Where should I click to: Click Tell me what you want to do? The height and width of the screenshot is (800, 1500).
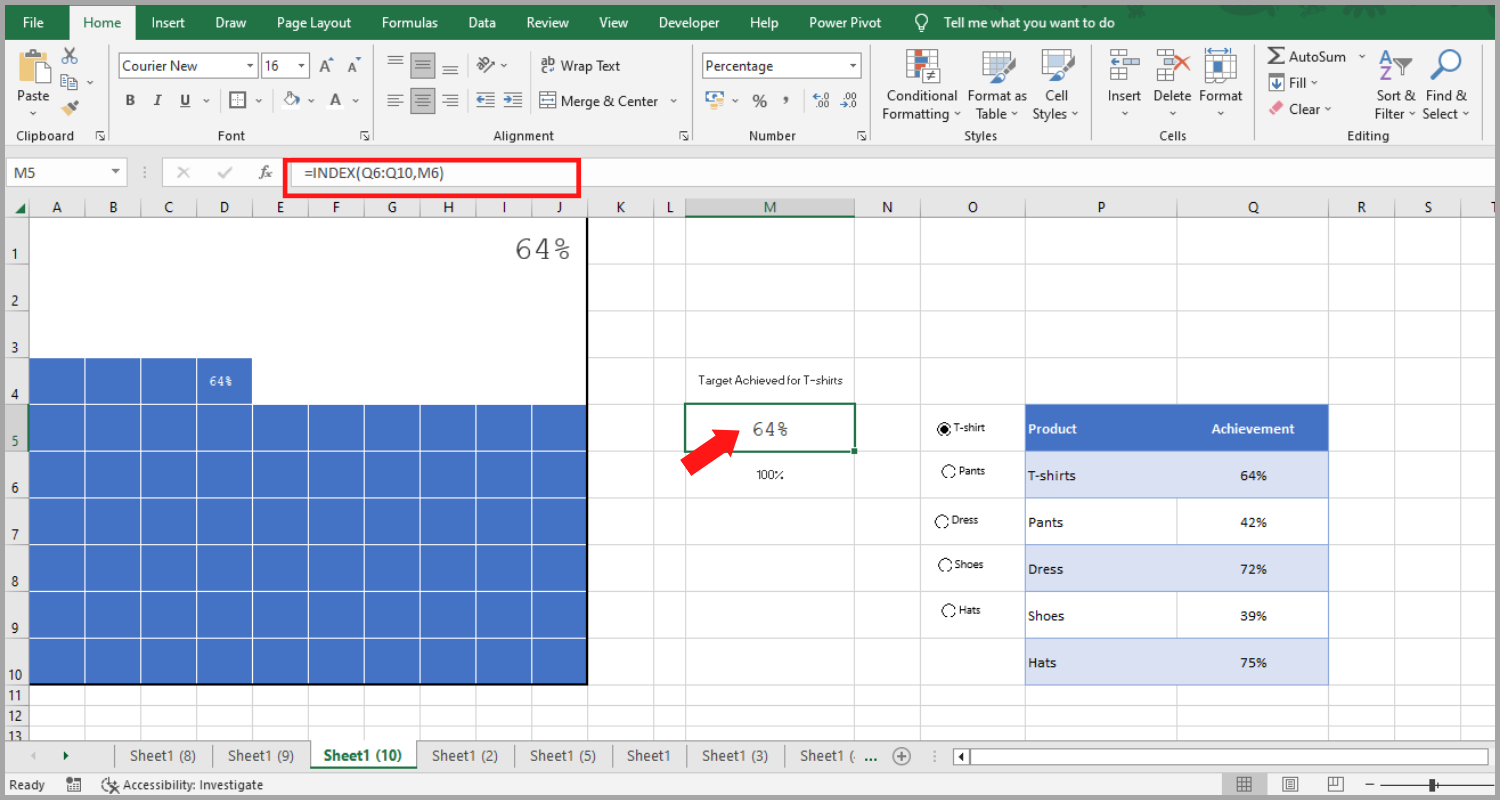click(1028, 22)
